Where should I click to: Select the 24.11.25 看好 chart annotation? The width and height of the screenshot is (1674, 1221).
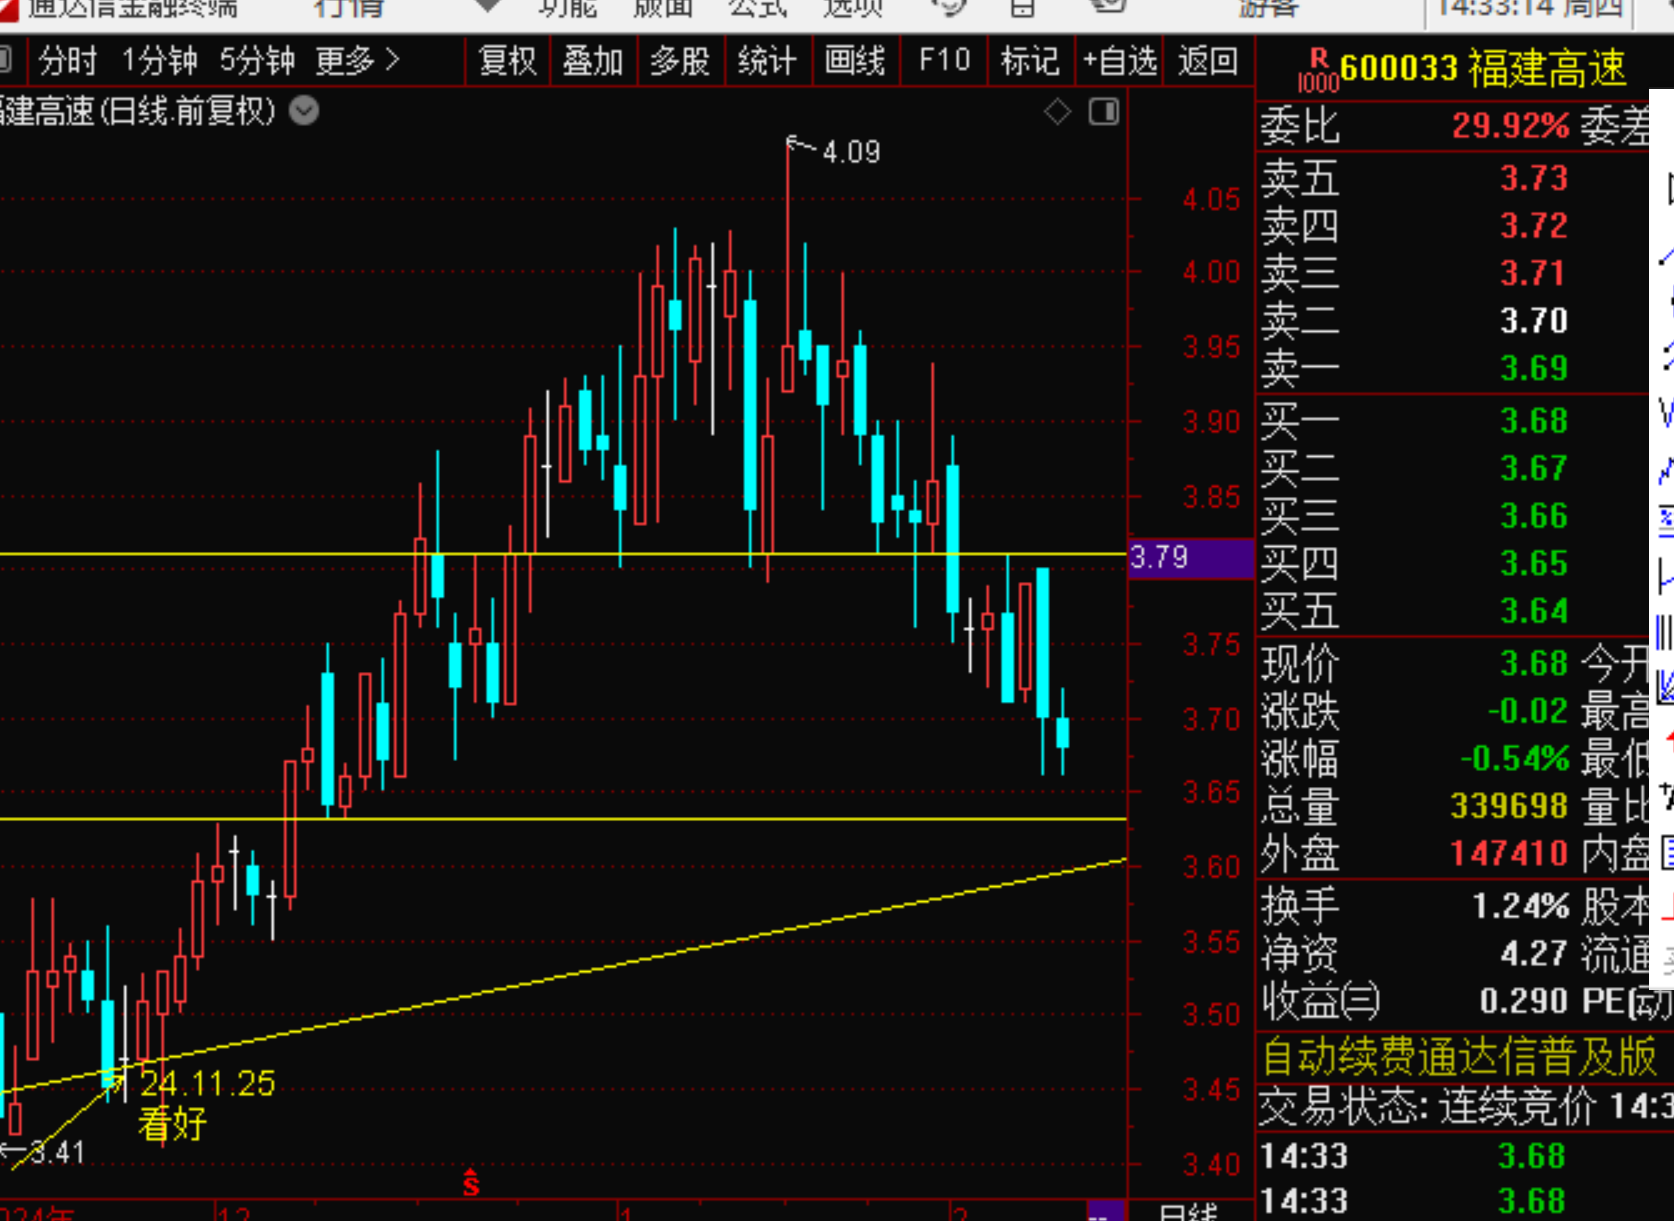click(205, 1103)
